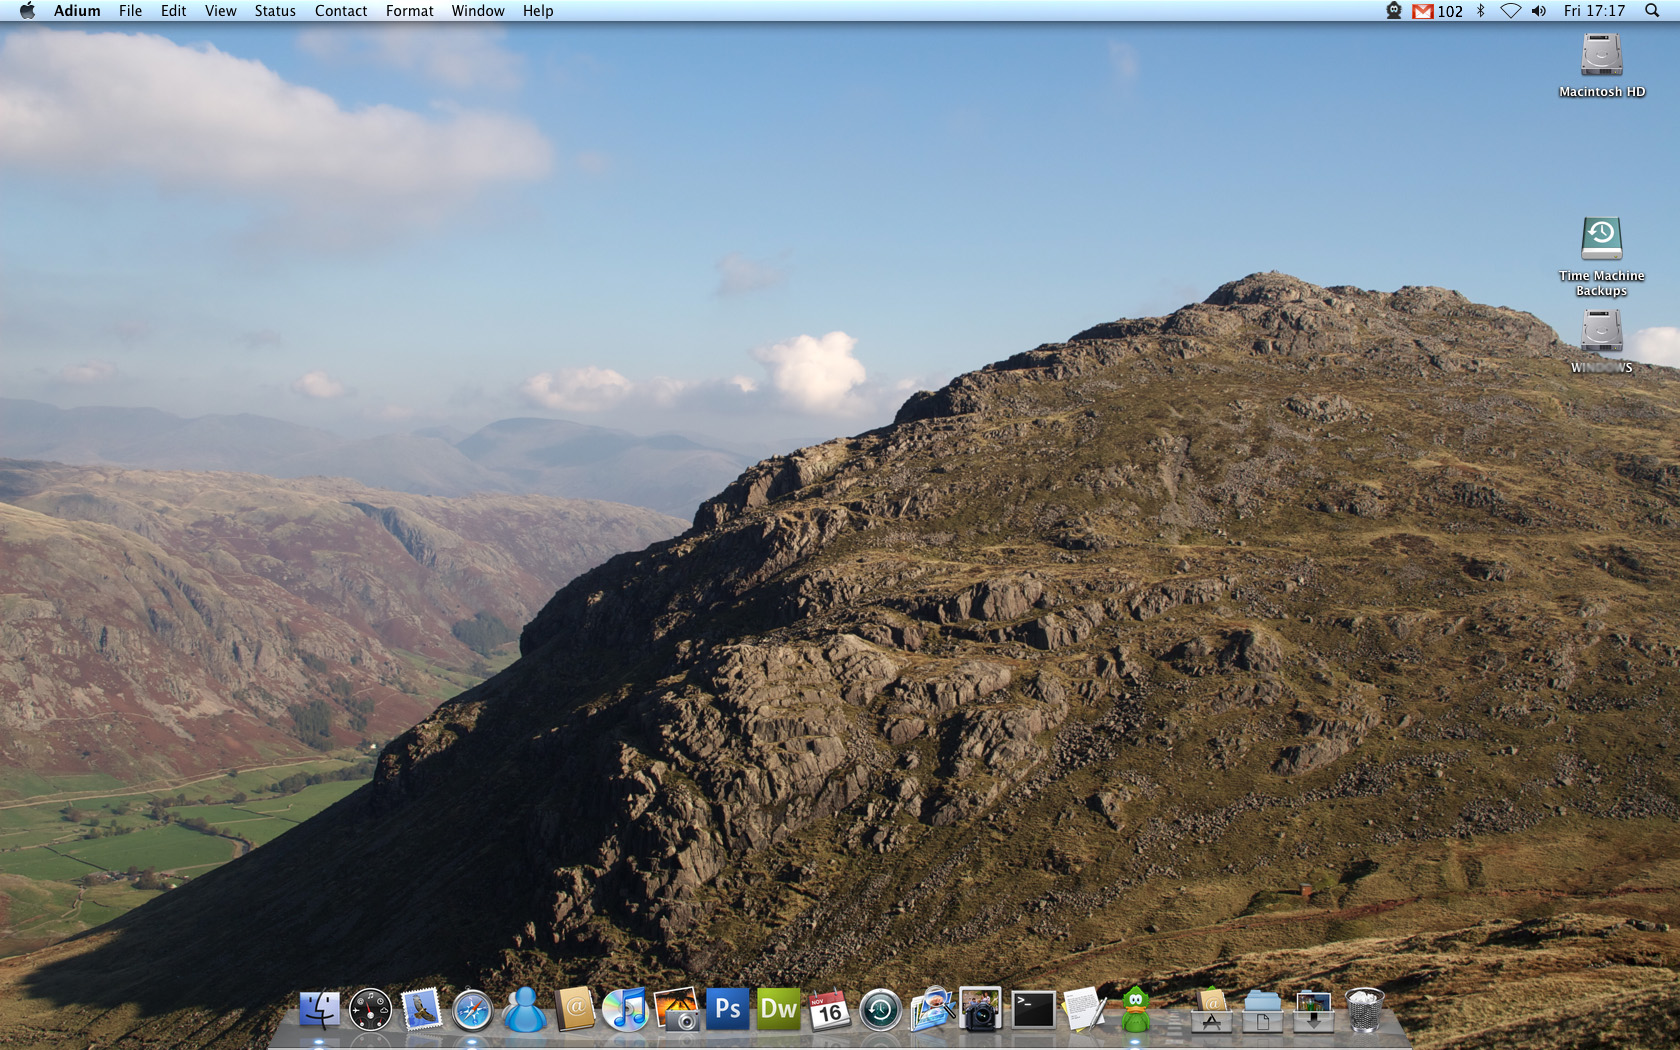Click the Adium status icon in menu bar
Screen dimensions: 1680x1050
(x=1394, y=11)
